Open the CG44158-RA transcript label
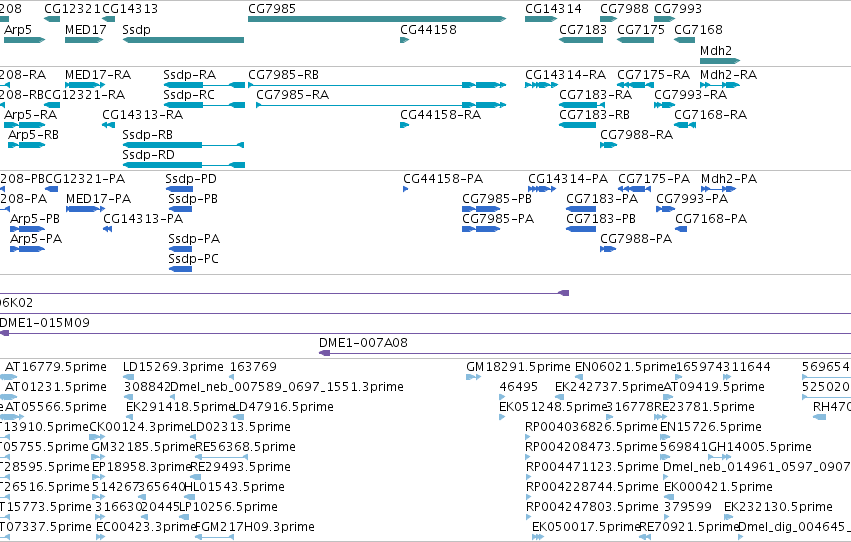The width and height of the screenshot is (851, 542). [441, 114]
